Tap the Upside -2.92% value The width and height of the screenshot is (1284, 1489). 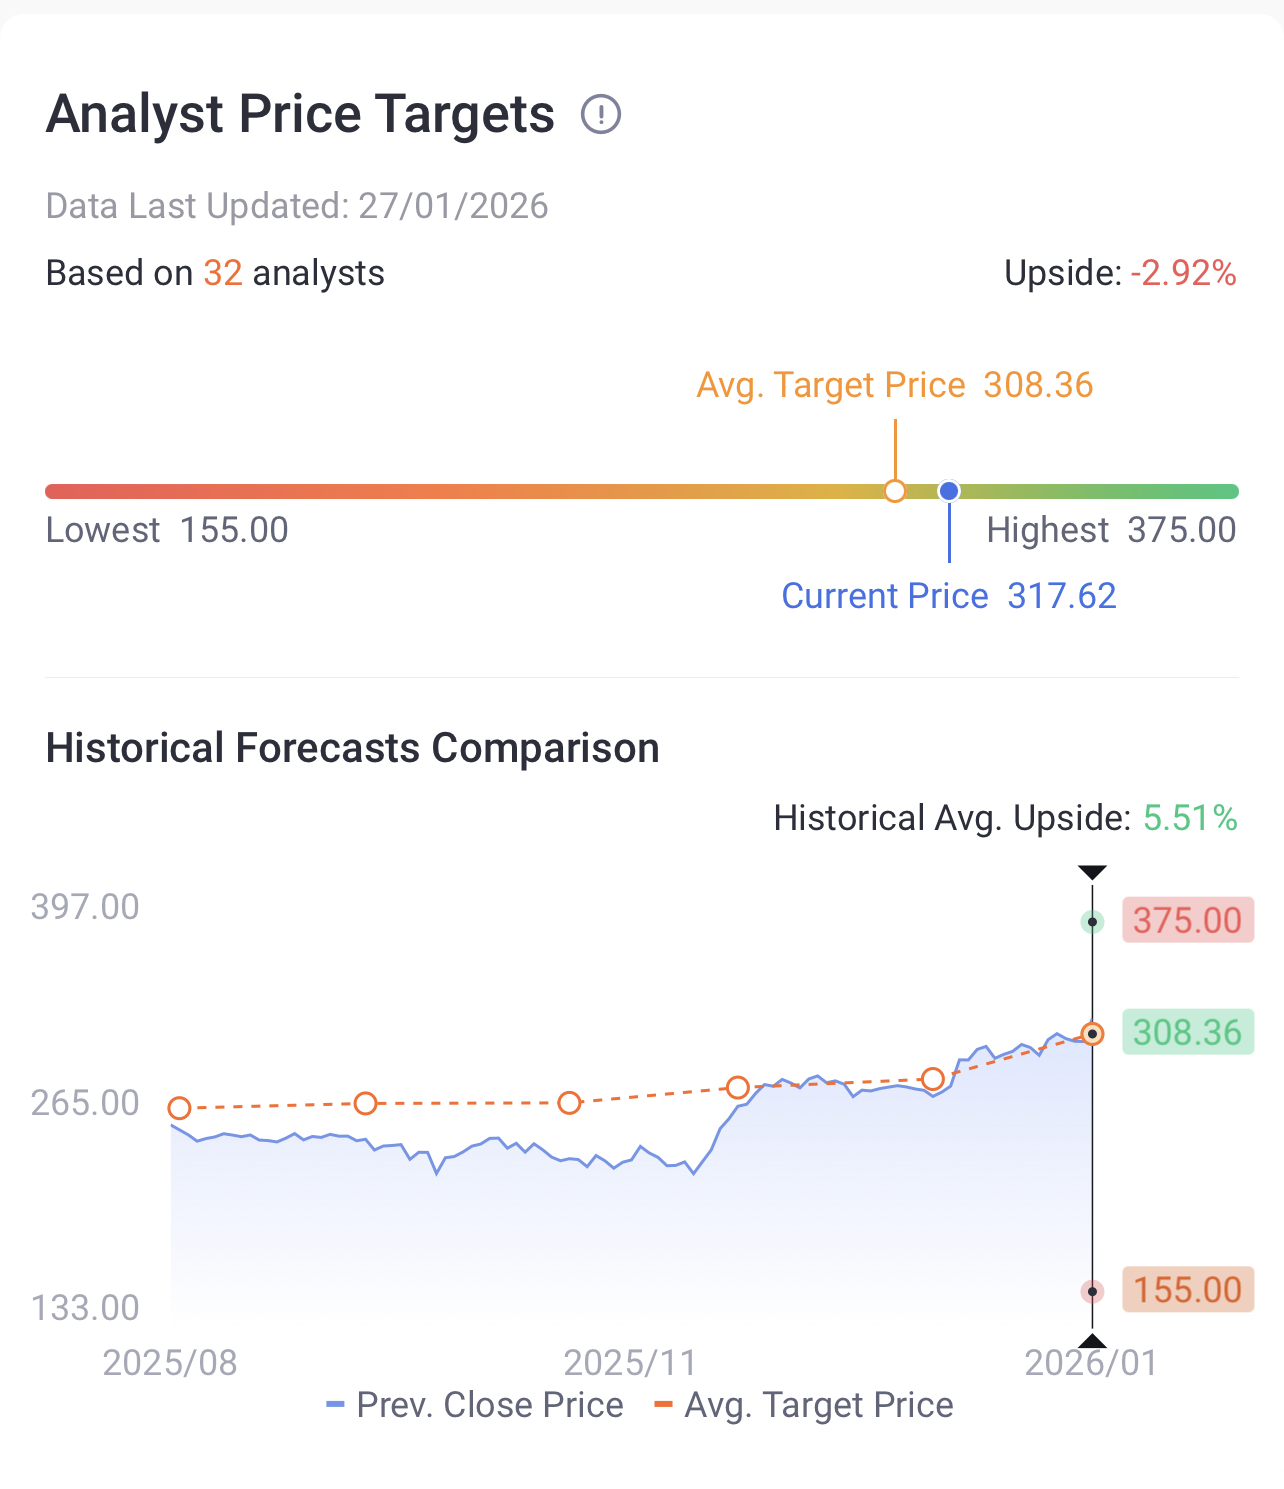tap(1184, 273)
